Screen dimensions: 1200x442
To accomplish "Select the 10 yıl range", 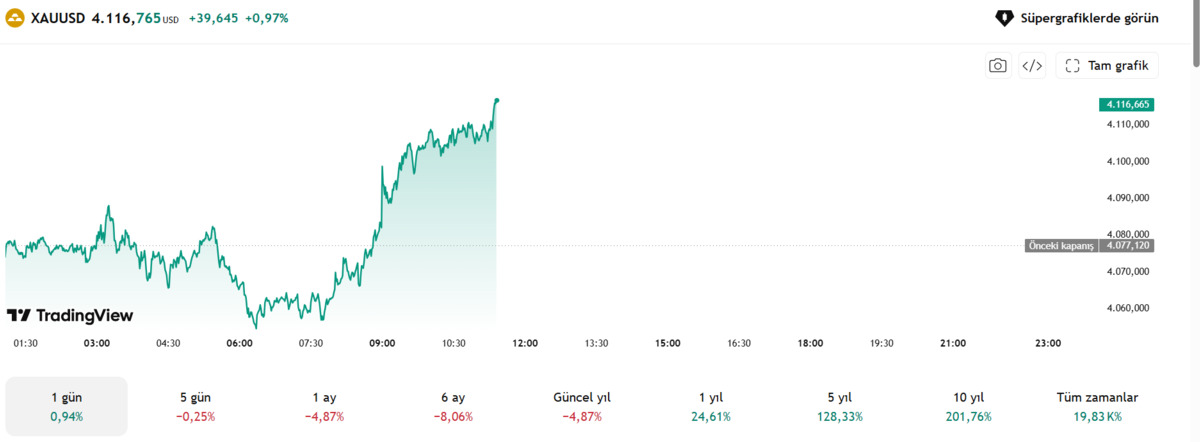I will click(969, 406).
